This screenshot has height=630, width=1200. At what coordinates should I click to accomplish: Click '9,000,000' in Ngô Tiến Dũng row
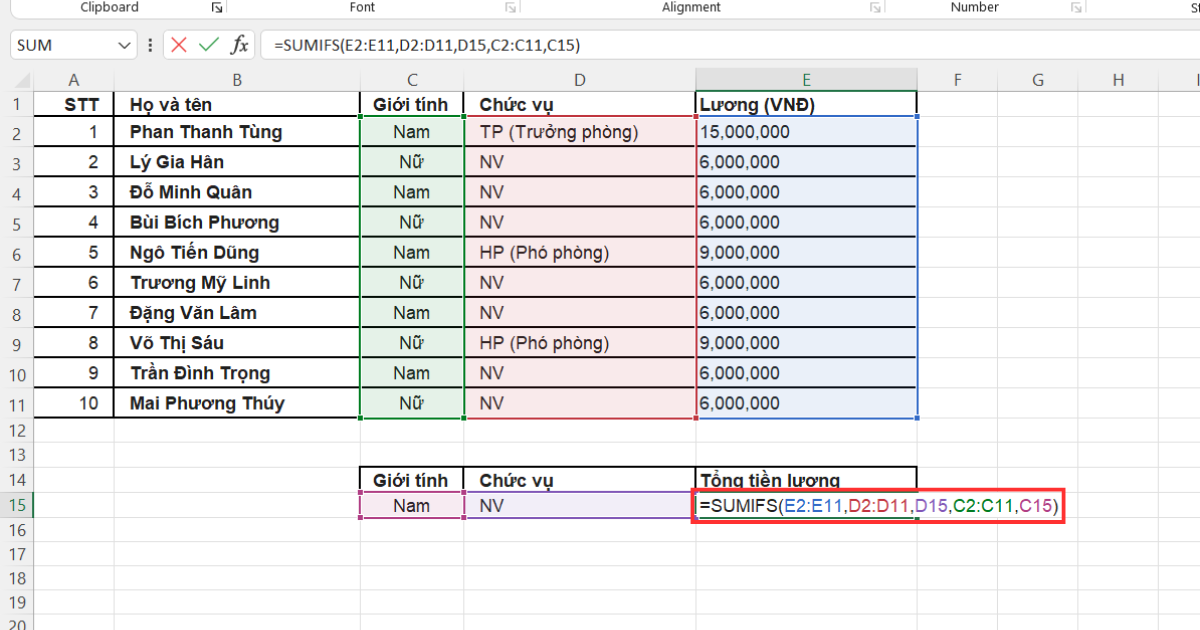807,252
